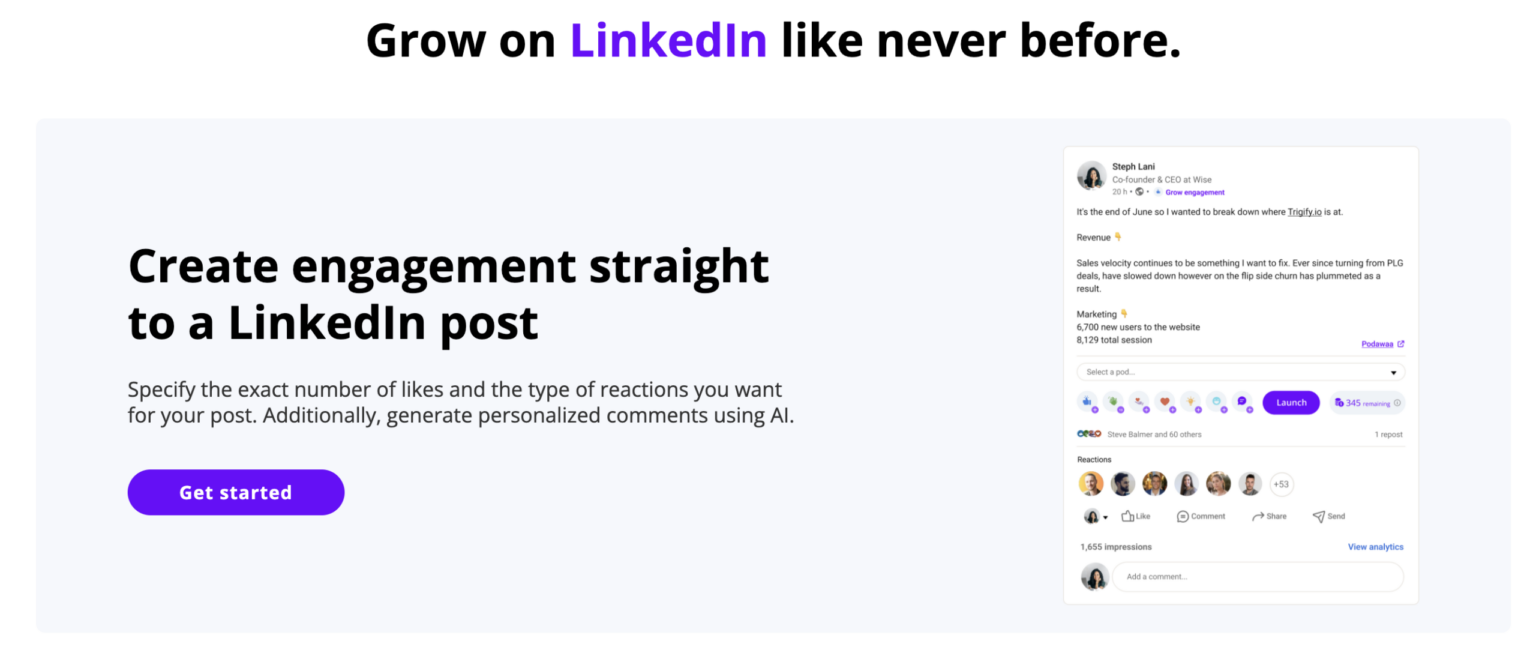Select the insightful lightbulb reaction

1191,401
